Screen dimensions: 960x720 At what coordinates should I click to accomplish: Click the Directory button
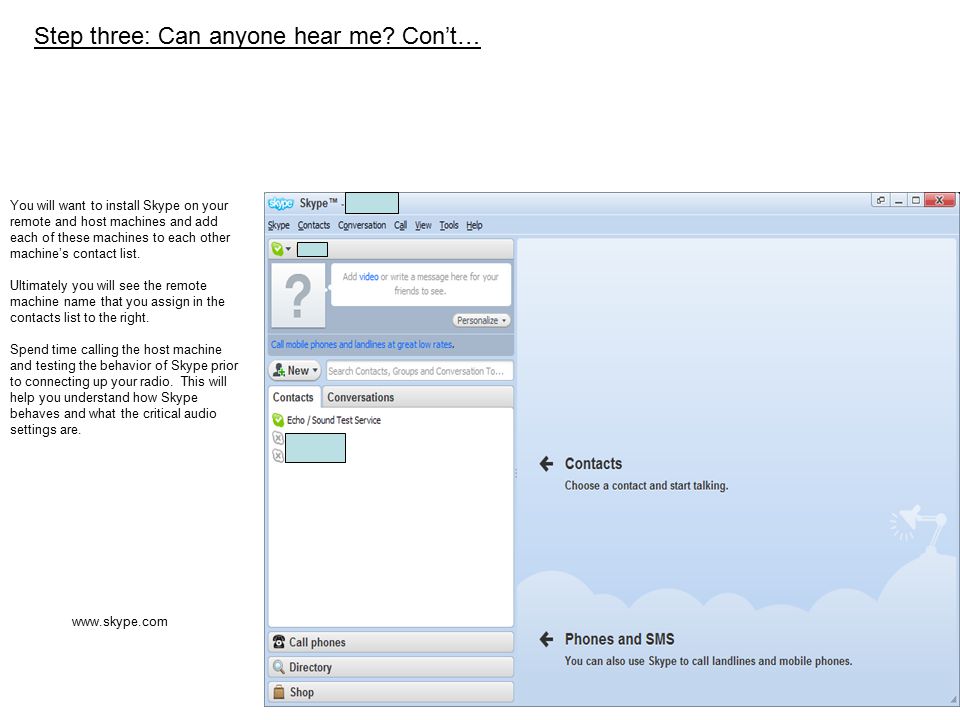[391, 667]
